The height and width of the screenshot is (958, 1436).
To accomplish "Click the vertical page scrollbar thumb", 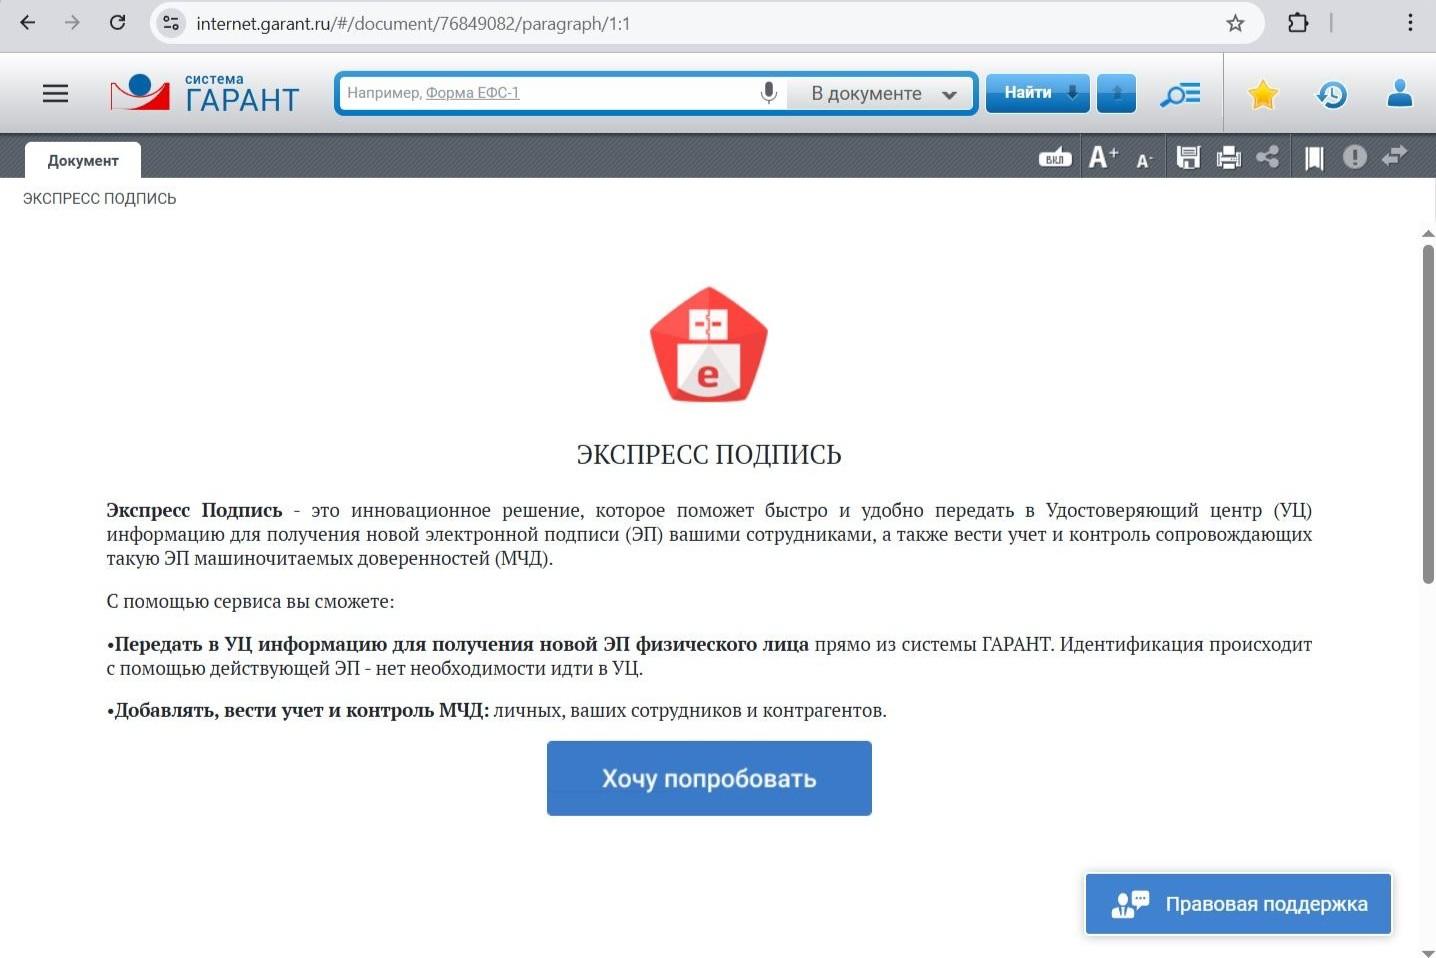I will coord(1428,413).
